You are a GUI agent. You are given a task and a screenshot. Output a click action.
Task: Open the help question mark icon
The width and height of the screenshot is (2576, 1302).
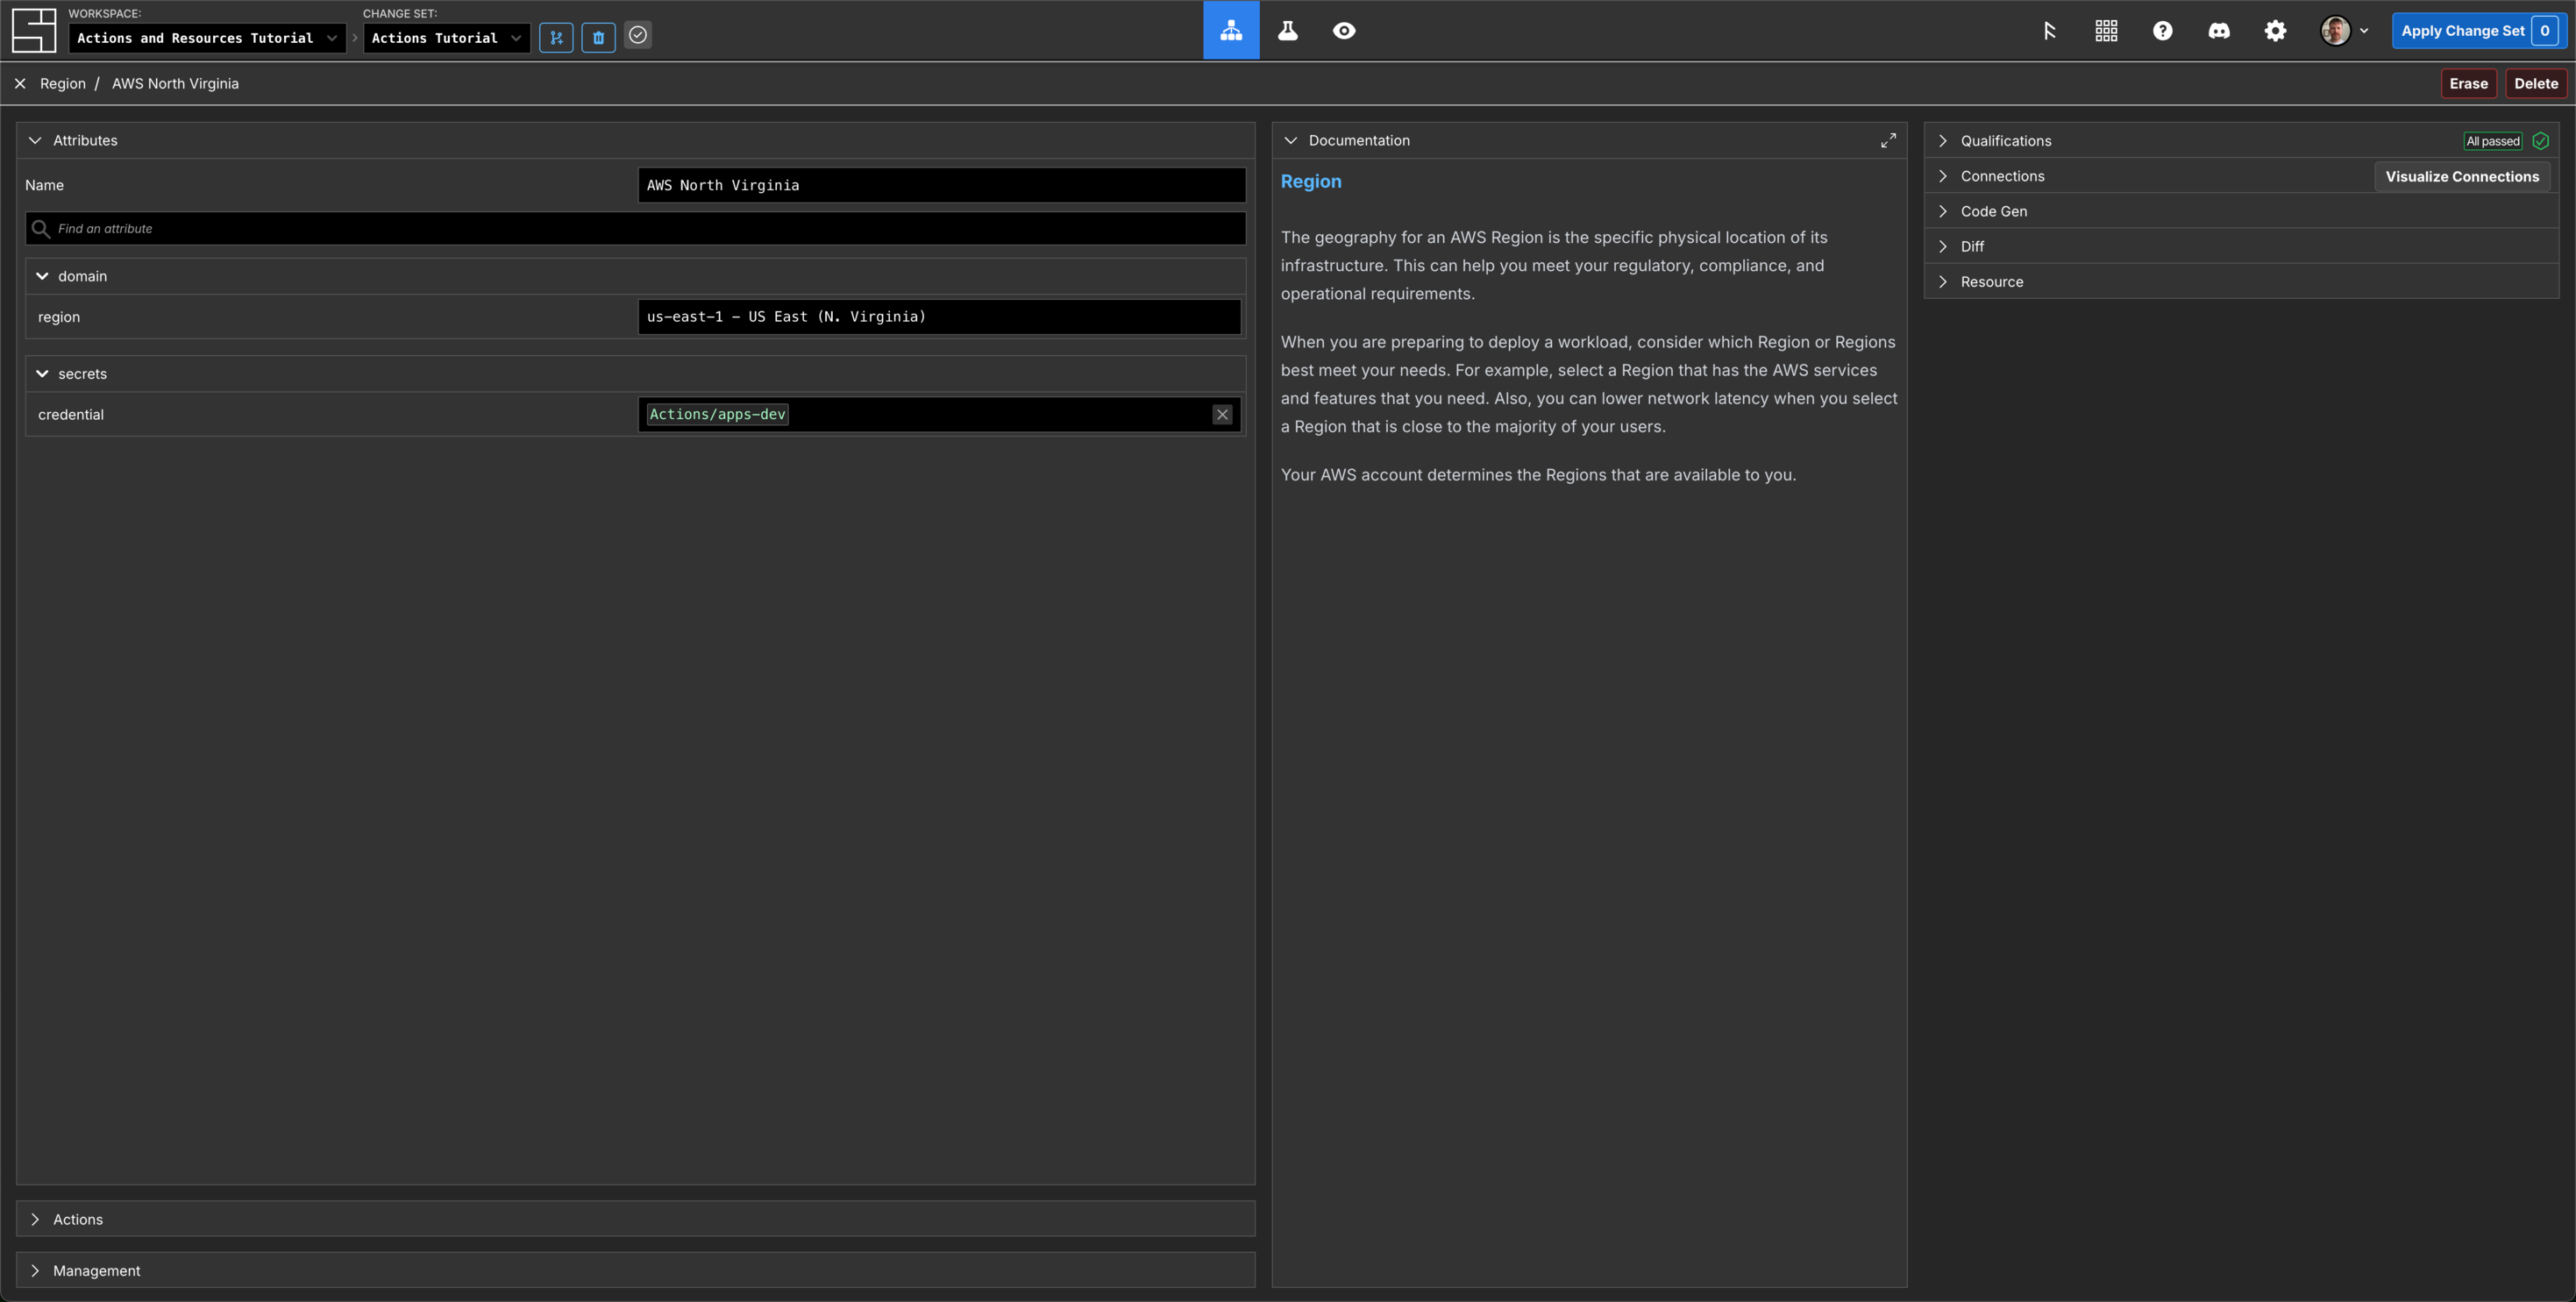2162,30
